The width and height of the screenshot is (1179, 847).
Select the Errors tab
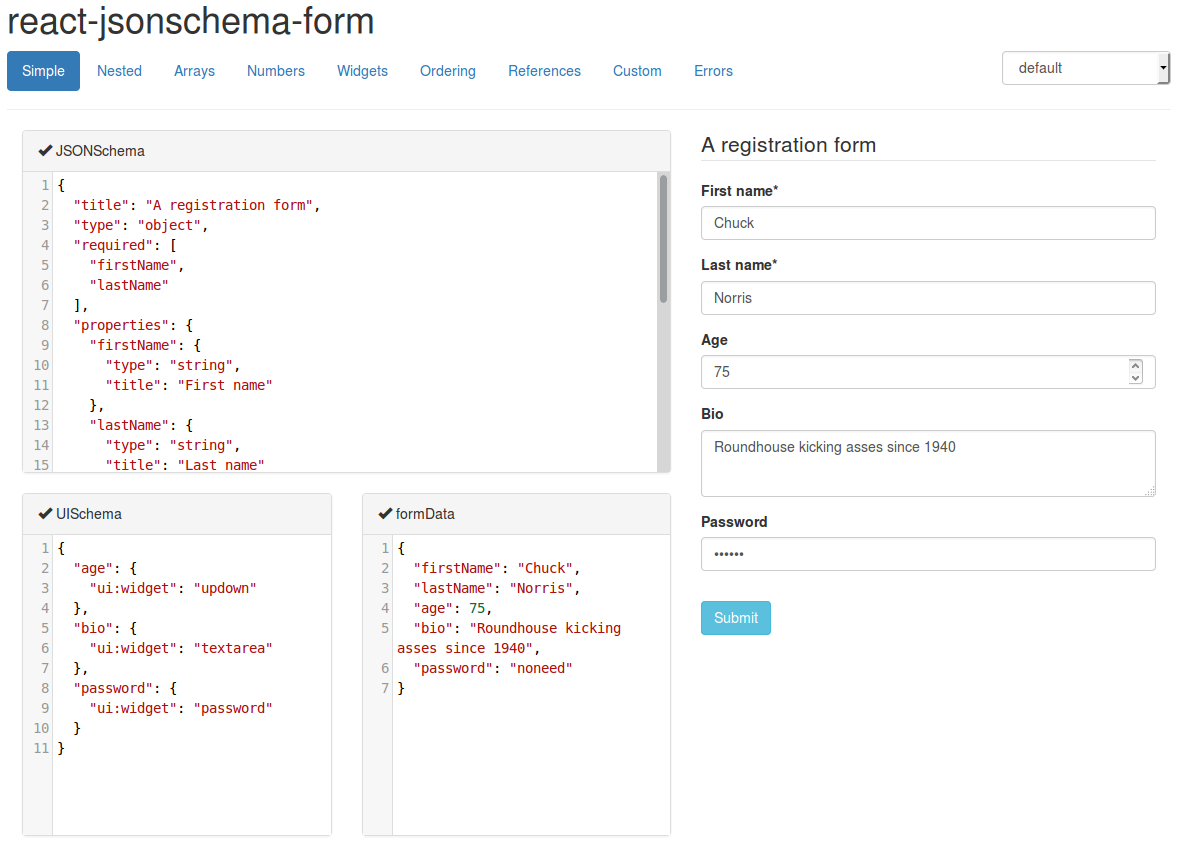713,71
